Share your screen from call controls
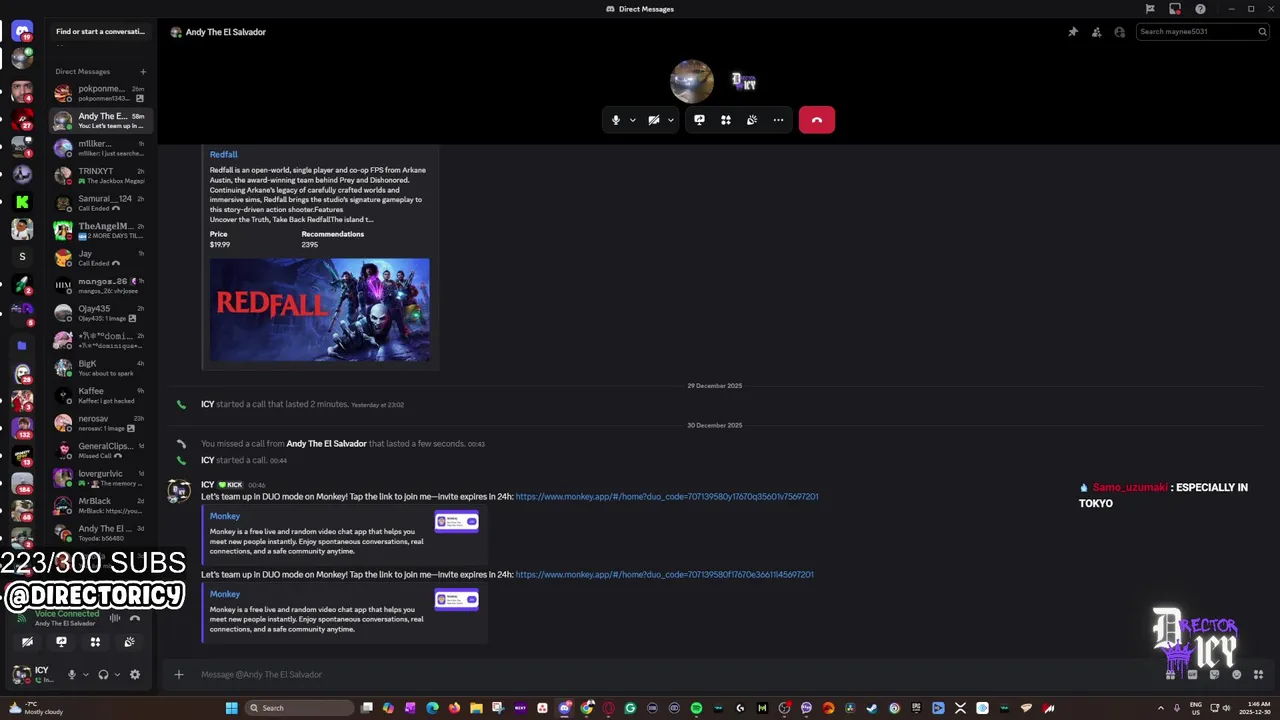This screenshot has height=720, width=1280. coord(699,120)
